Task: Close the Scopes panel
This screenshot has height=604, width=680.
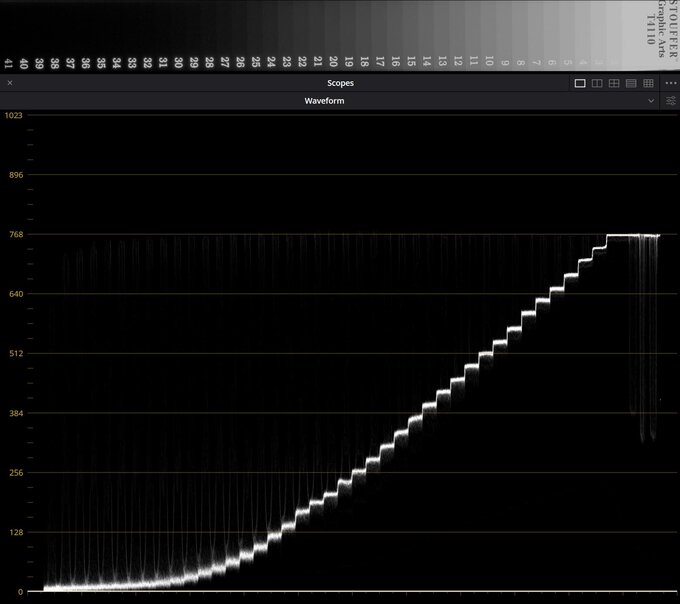Action: 10,83
